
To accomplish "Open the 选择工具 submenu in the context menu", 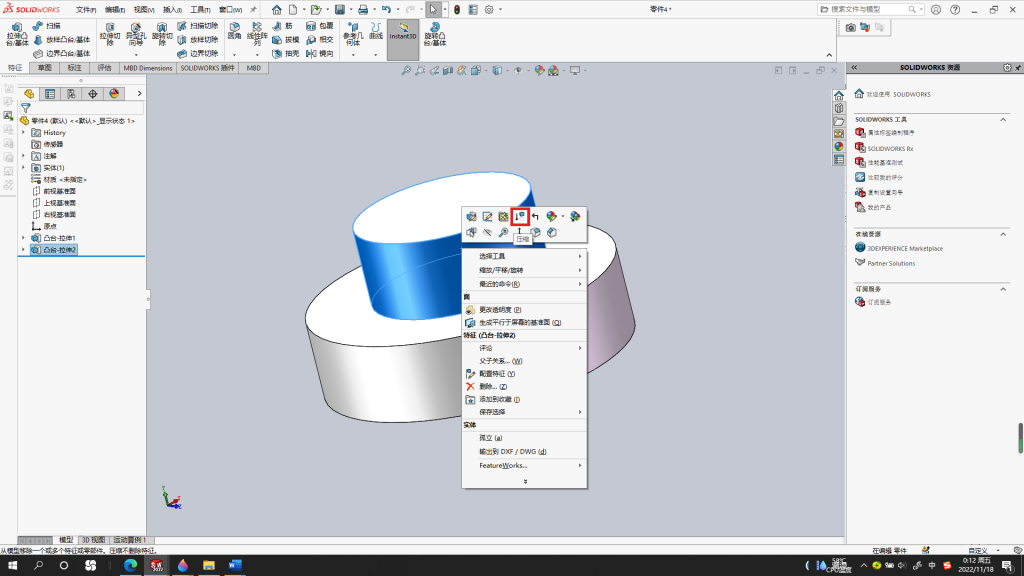I will point(524,256).
